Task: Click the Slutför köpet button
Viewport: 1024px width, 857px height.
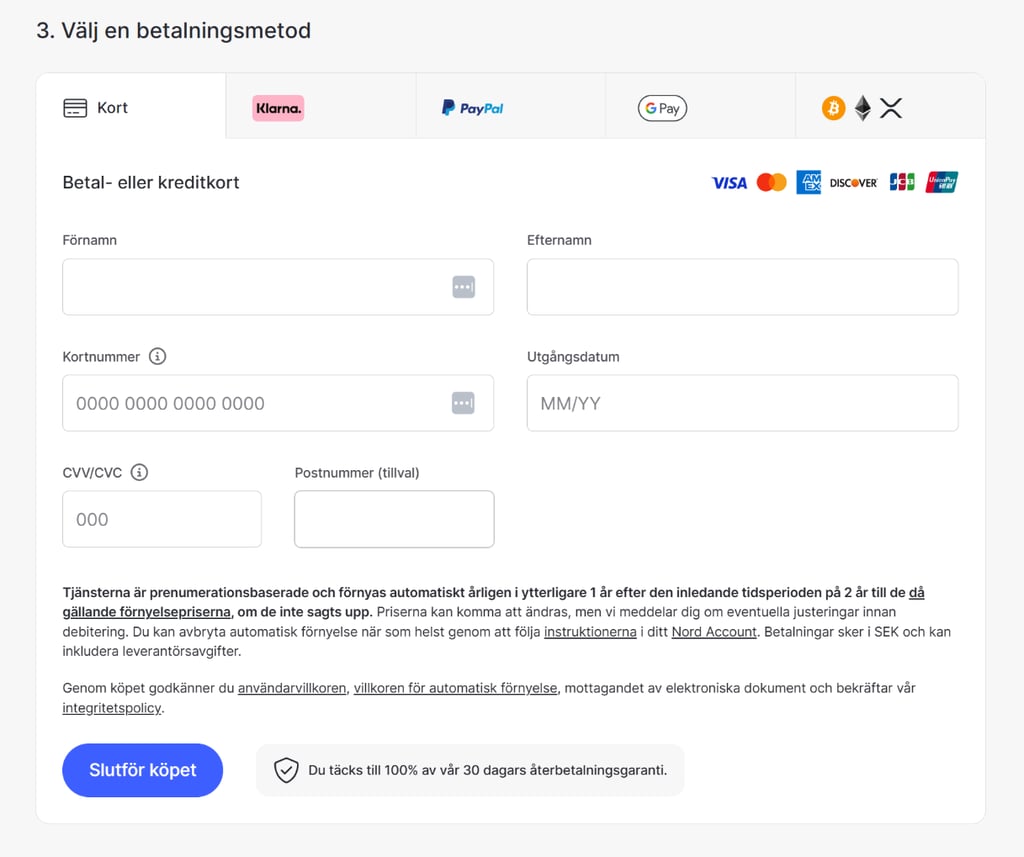Action: click(142, 770)
